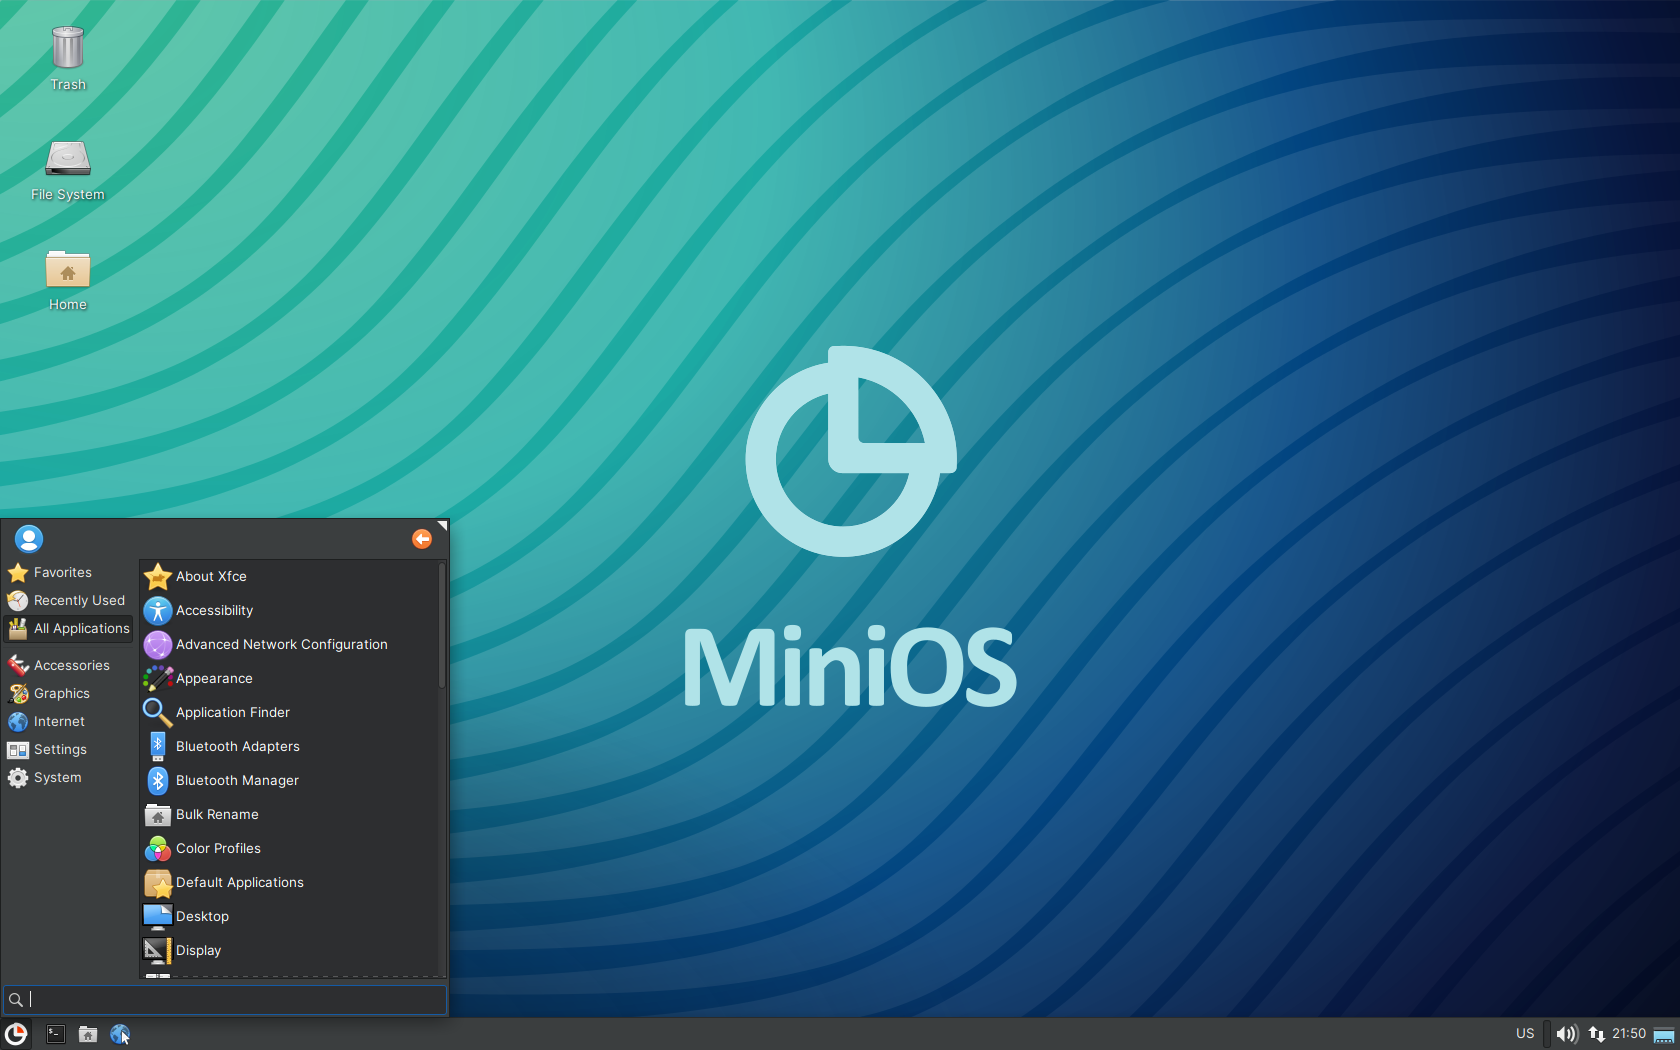This screenshot has width=1680, height=1050.
Task: Open the volume control in tray
Action: coord(1567,1034)
